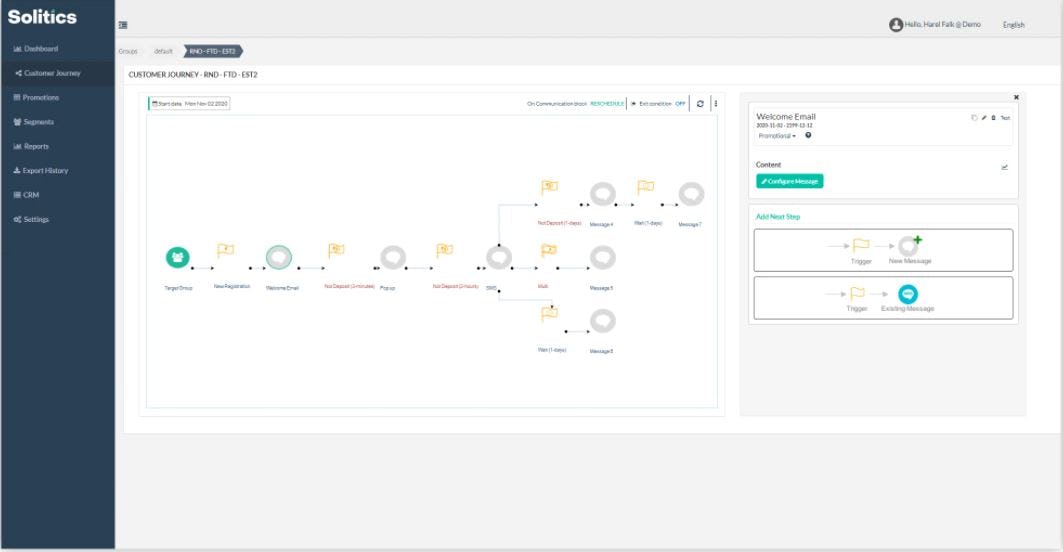This screenshot has width=1063, height=552.
Task: Click the Test link
Action: click(1005, 118)
